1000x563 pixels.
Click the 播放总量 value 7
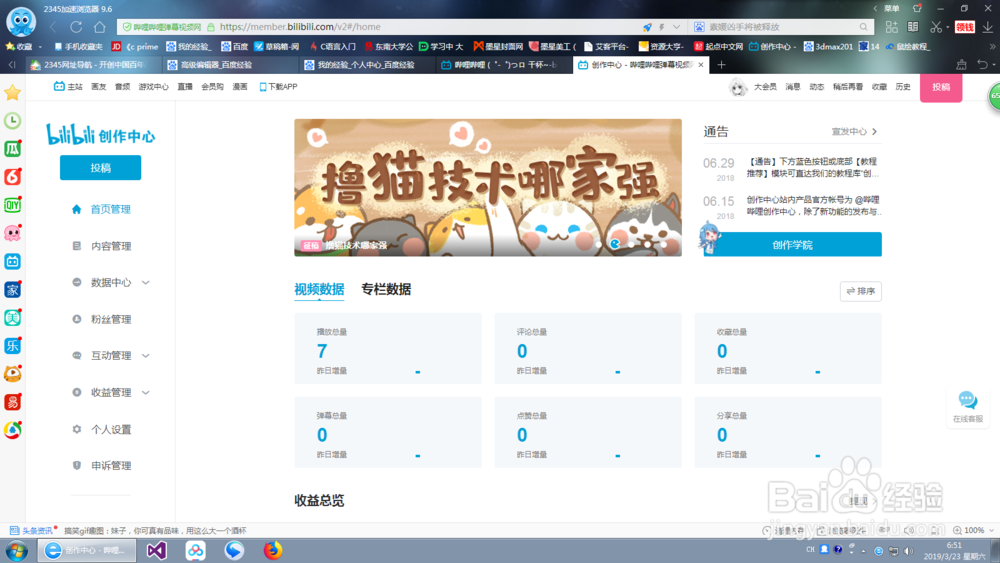click(x=322, y=351)
